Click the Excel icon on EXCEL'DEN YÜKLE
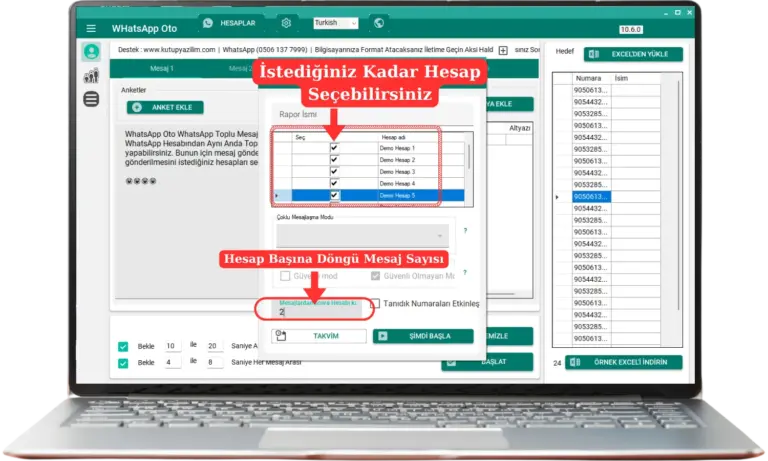This screenshot has width=768, height=461. pos(594,54)
